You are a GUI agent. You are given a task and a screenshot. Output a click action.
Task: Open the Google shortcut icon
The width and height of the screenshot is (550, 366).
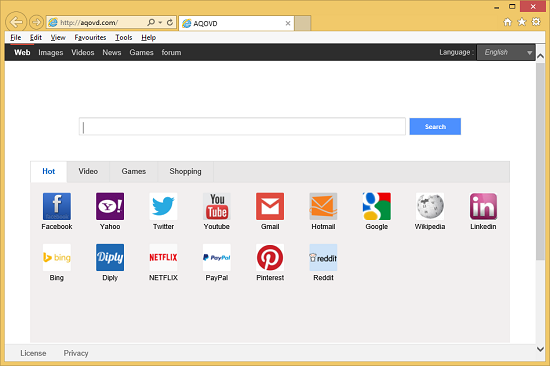tap(377, 206)
